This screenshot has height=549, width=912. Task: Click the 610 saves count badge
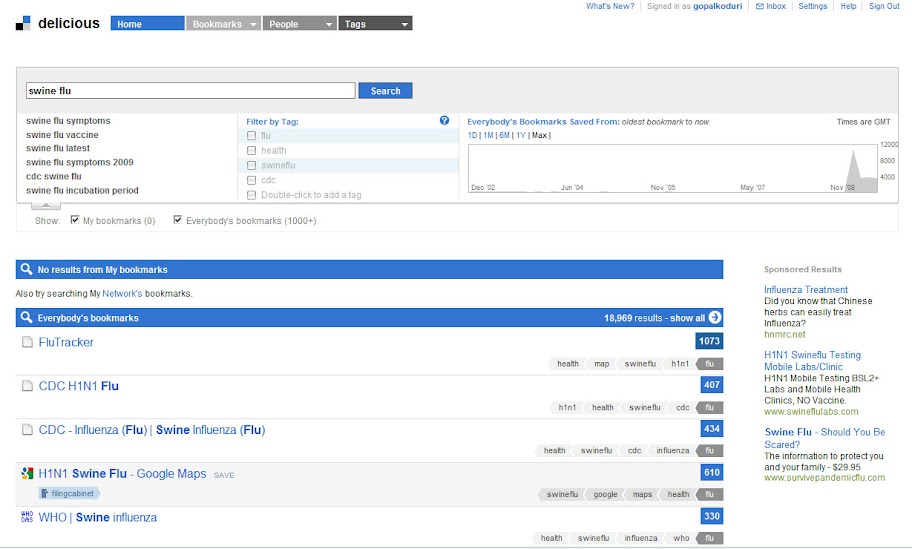(x=712, y=472)
